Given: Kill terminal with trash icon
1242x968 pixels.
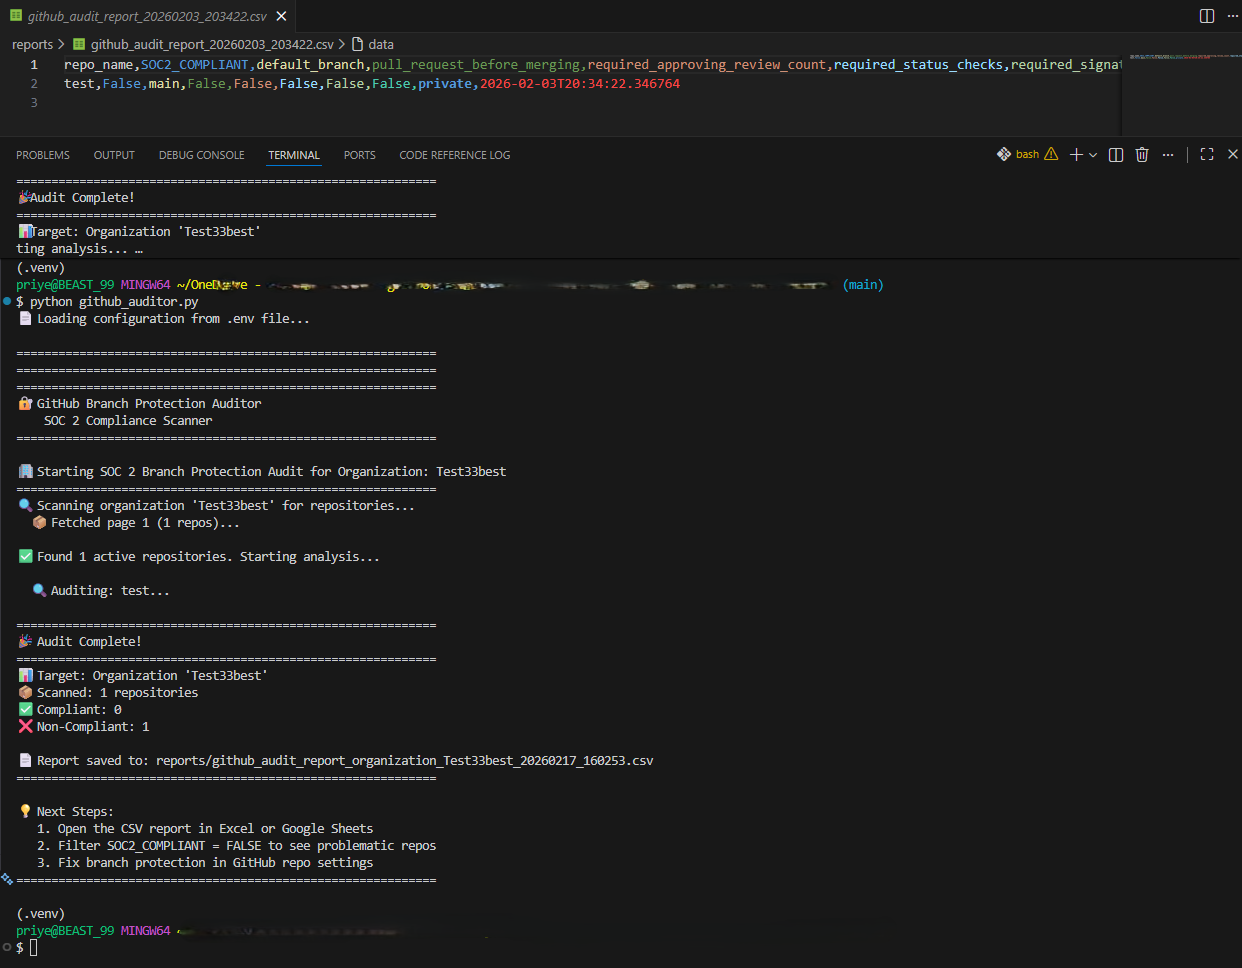Looking at the screenshot, I should [1142, 154].
